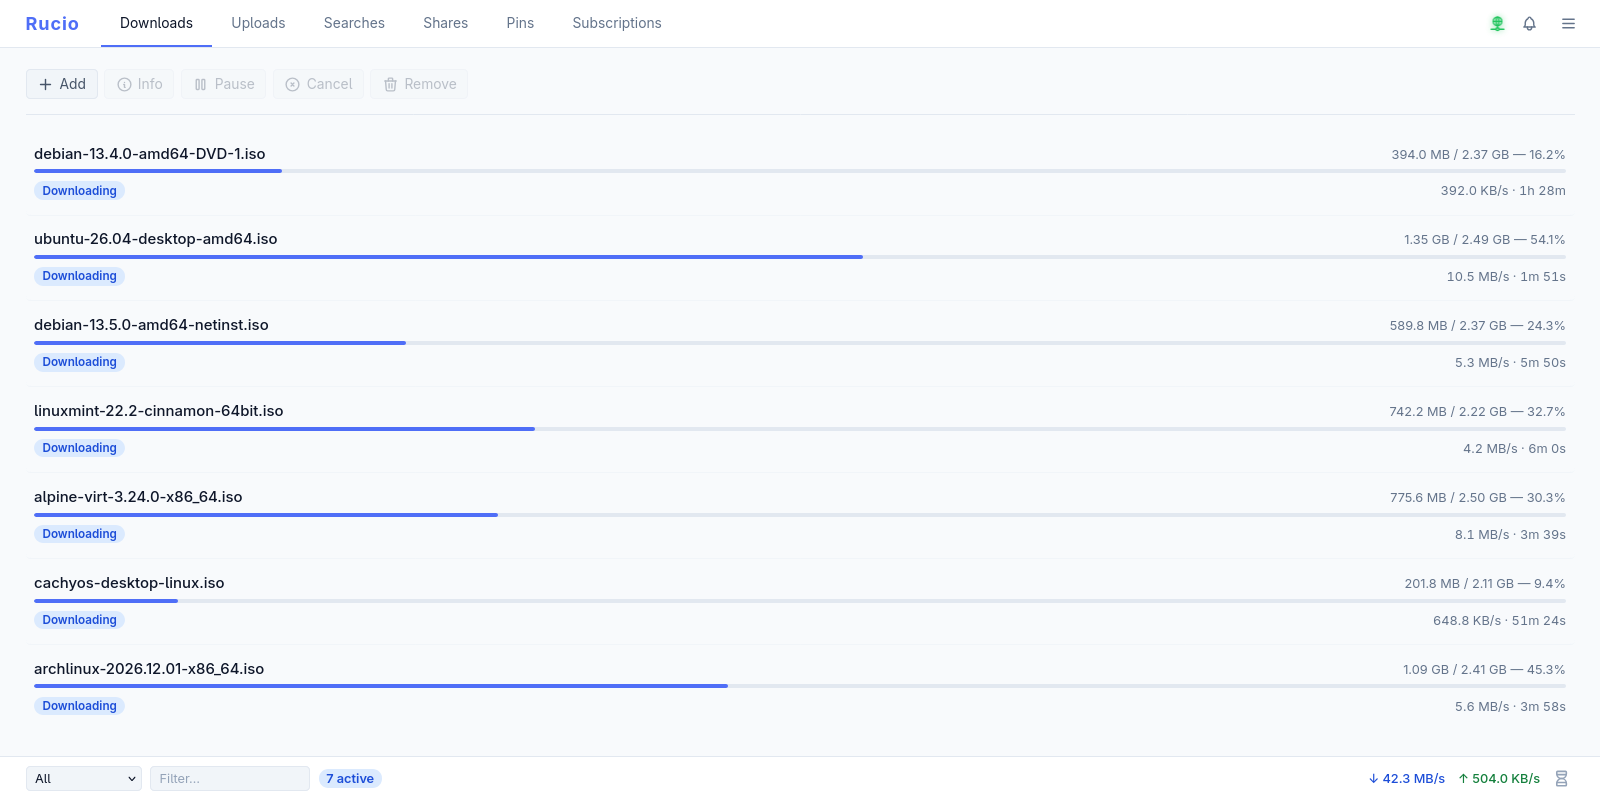Click Downloading badge for cachyos
Image resolution: width=1600 pixels, height=800 pixels.
79,620
